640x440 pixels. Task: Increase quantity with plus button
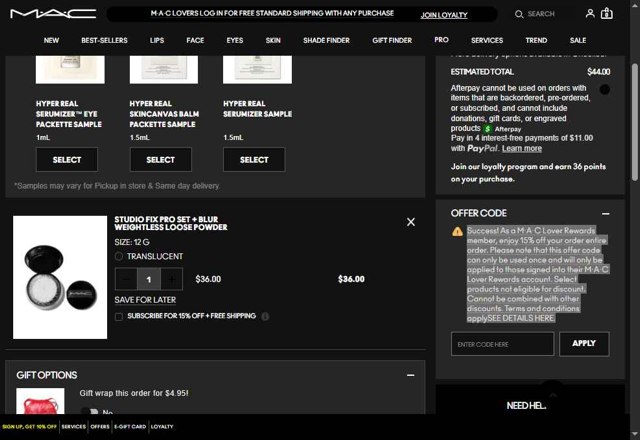coord(171,279)
